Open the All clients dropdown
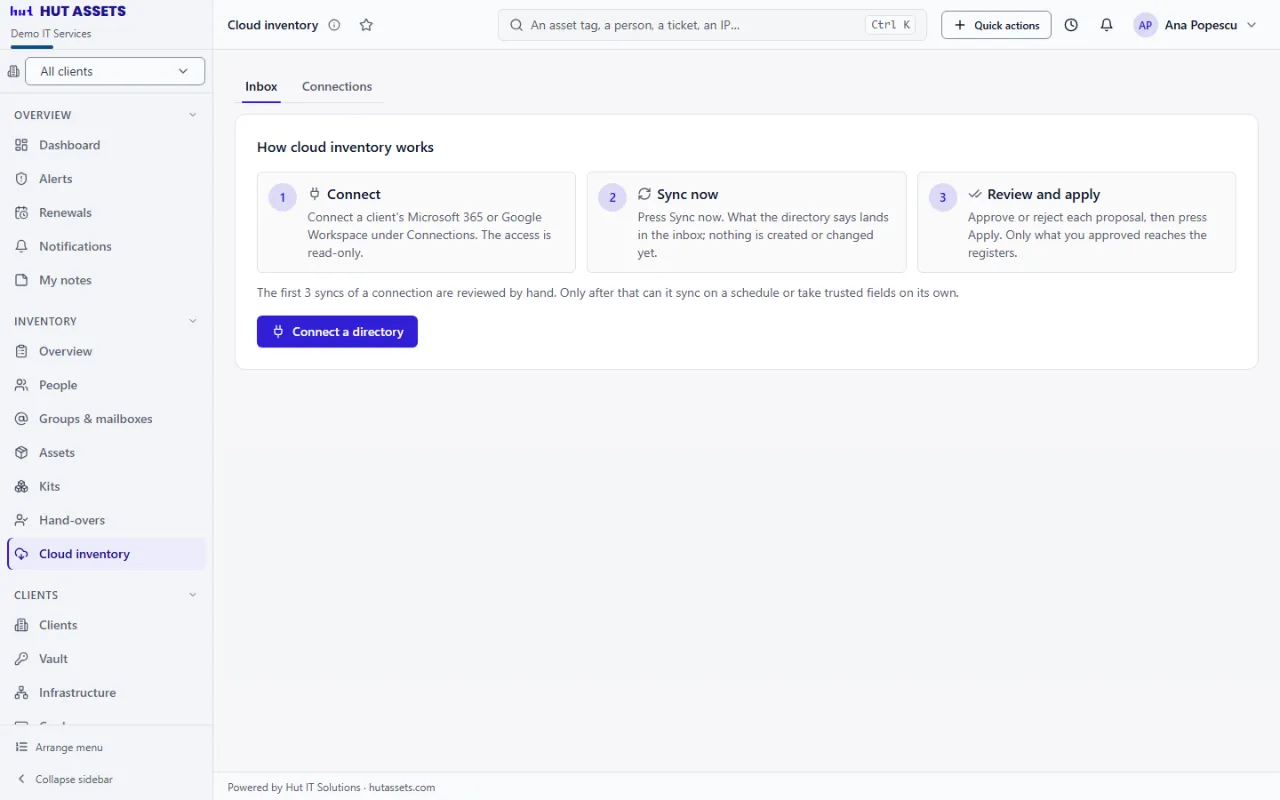 (x=115, y=71)
